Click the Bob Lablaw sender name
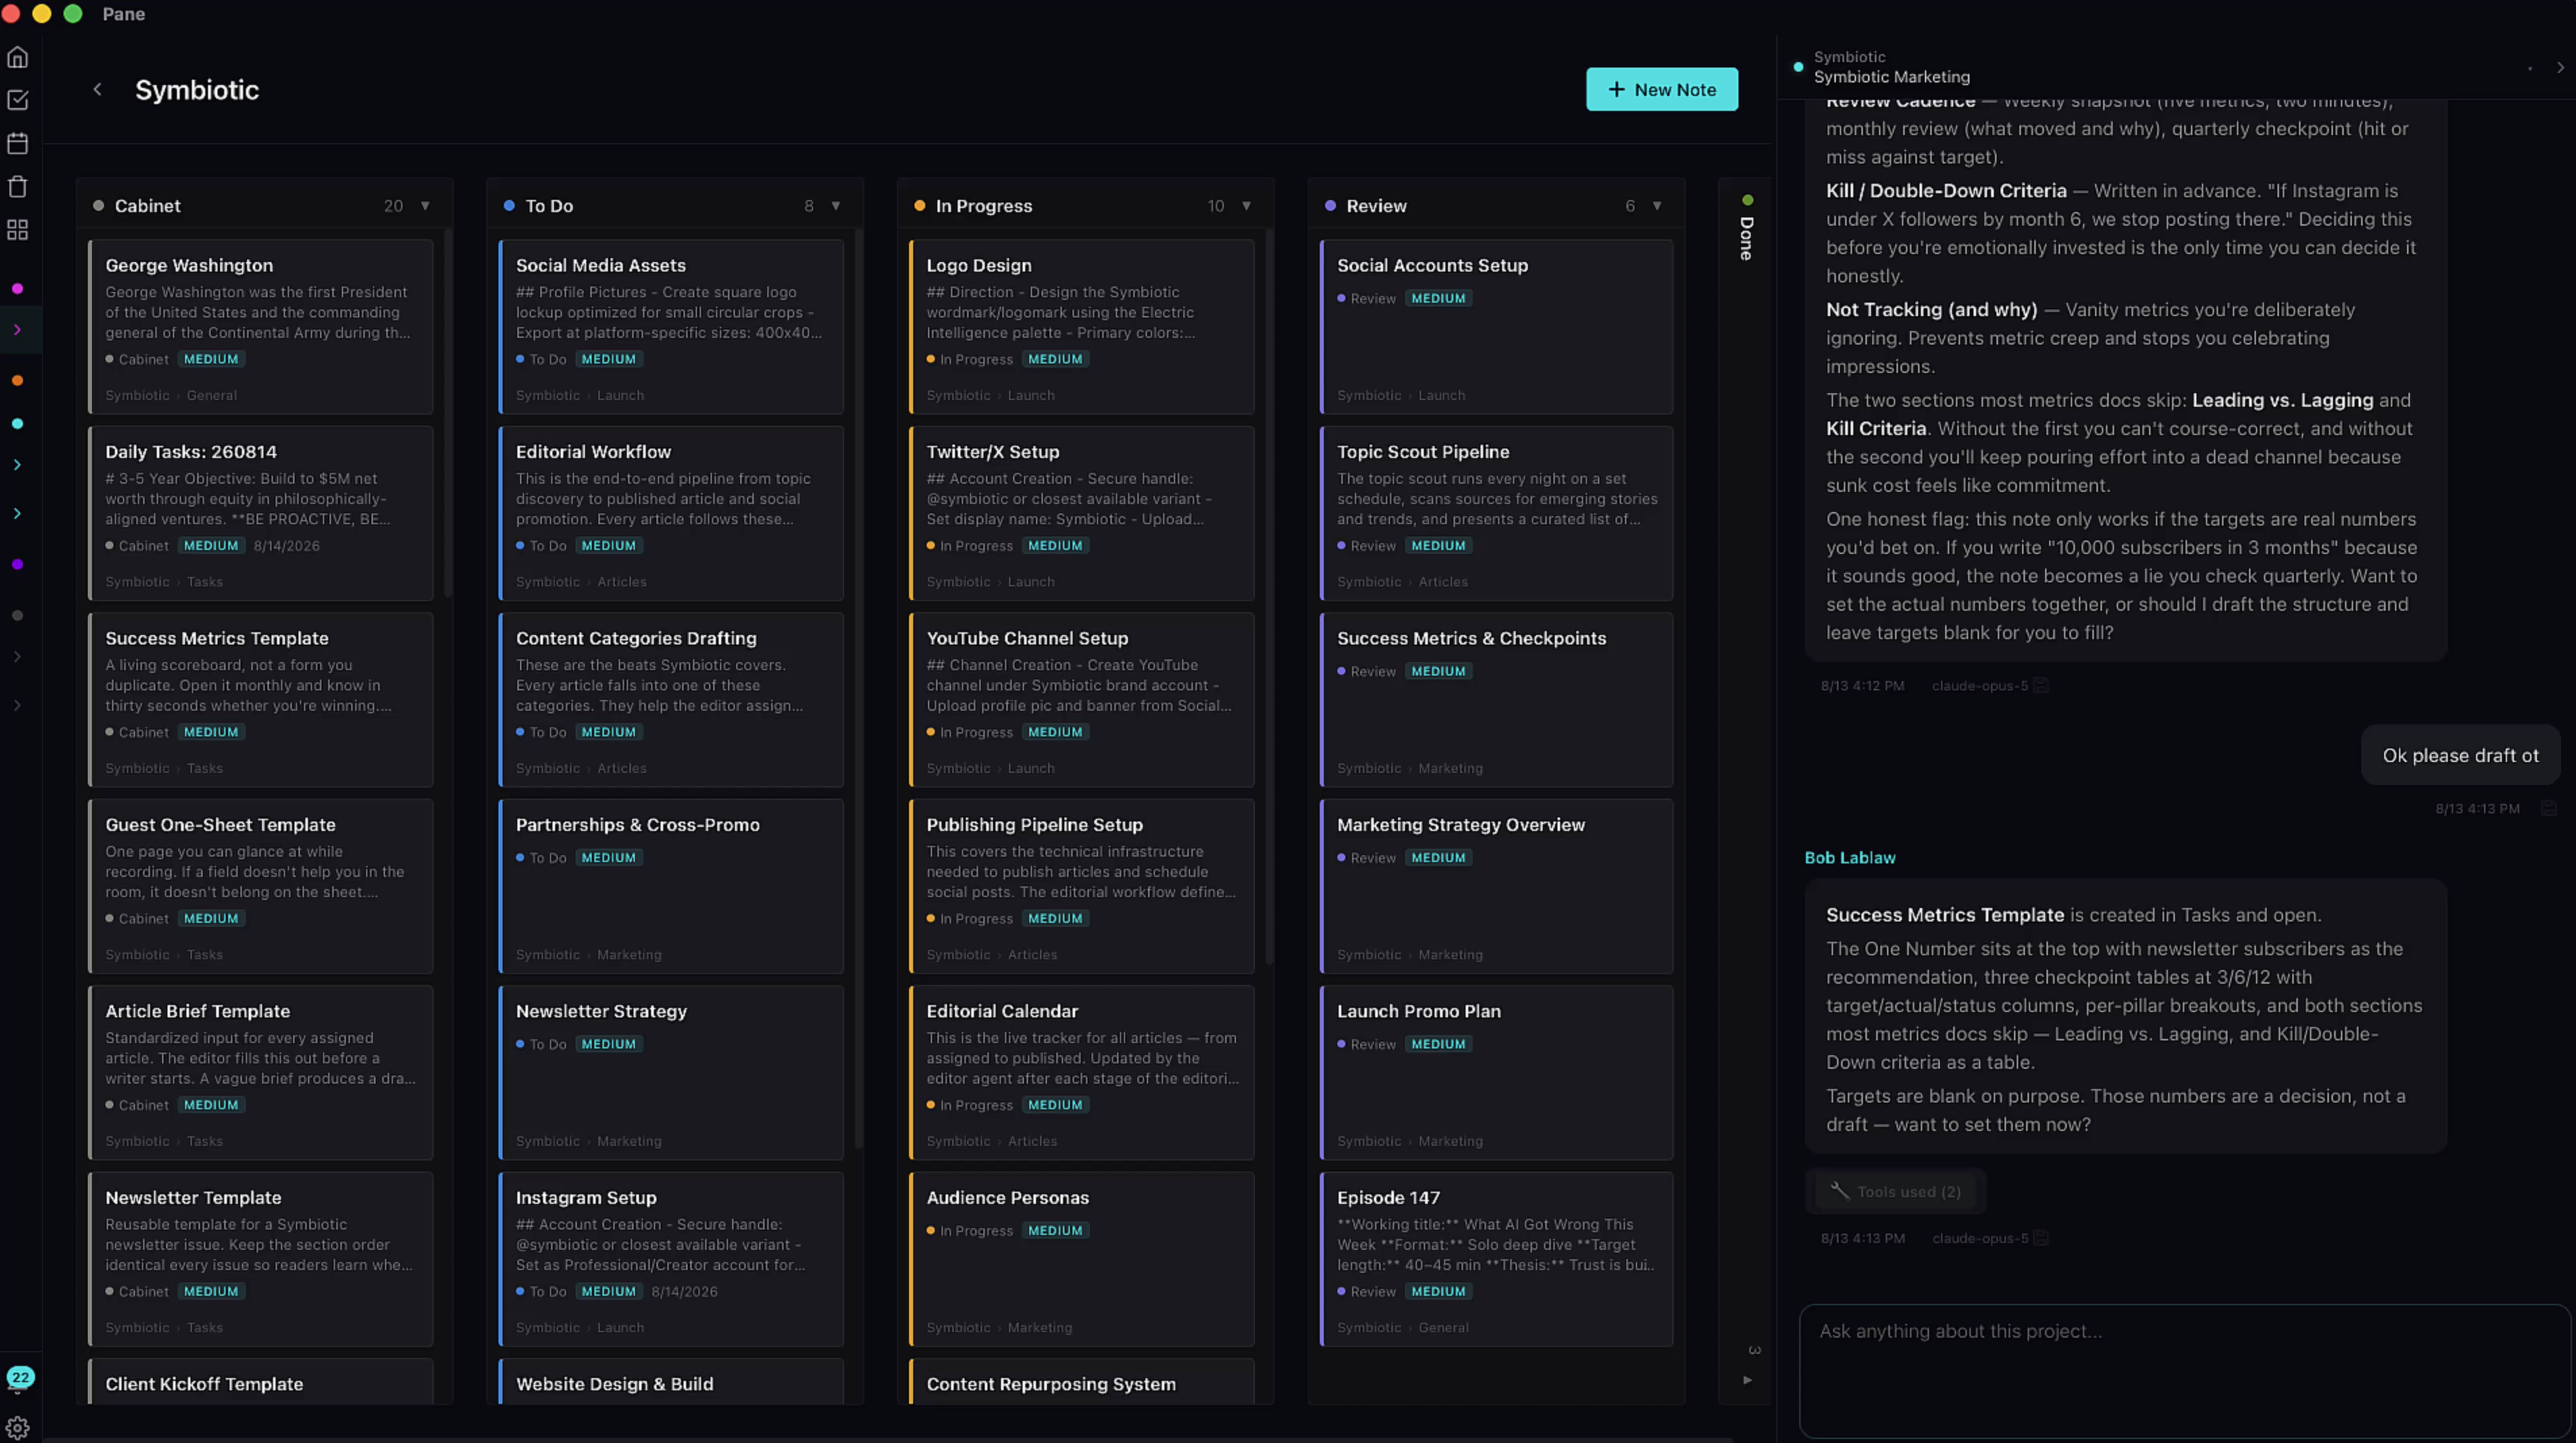This screenshot has width=2576, height=1443. [x=1849, y=857]
